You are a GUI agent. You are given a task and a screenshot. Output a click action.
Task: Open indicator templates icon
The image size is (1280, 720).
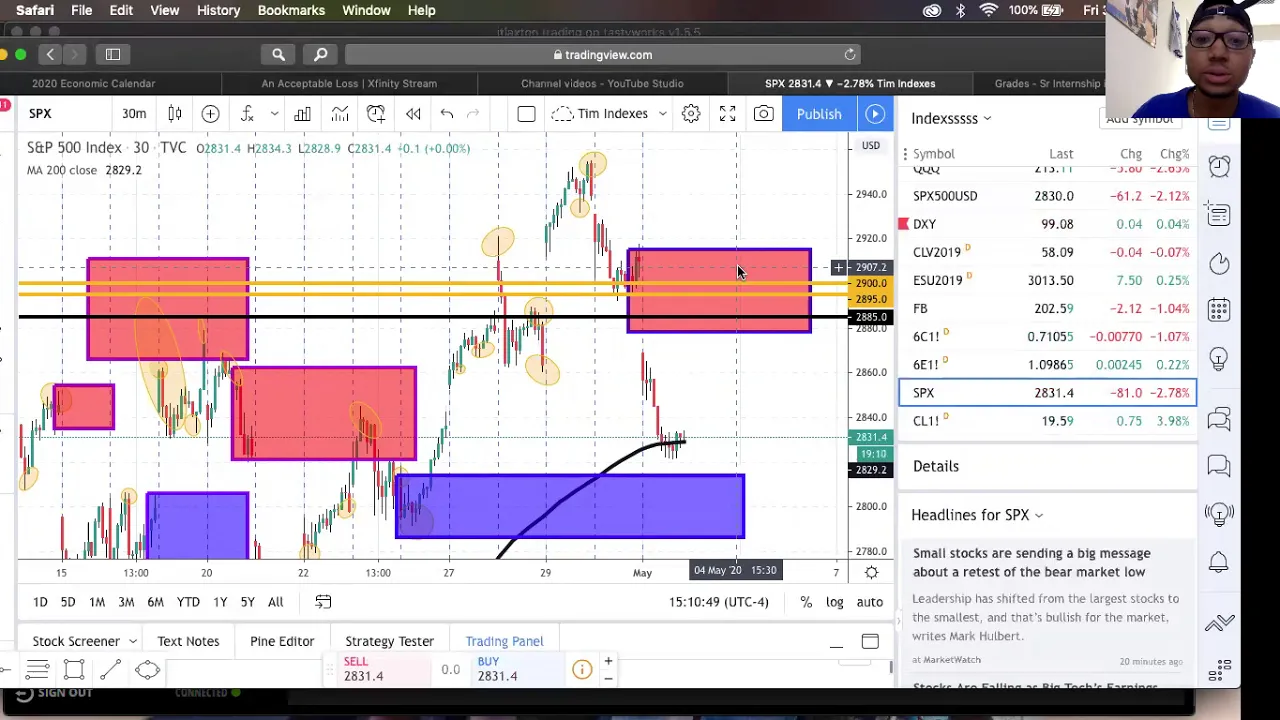point(340,114)
